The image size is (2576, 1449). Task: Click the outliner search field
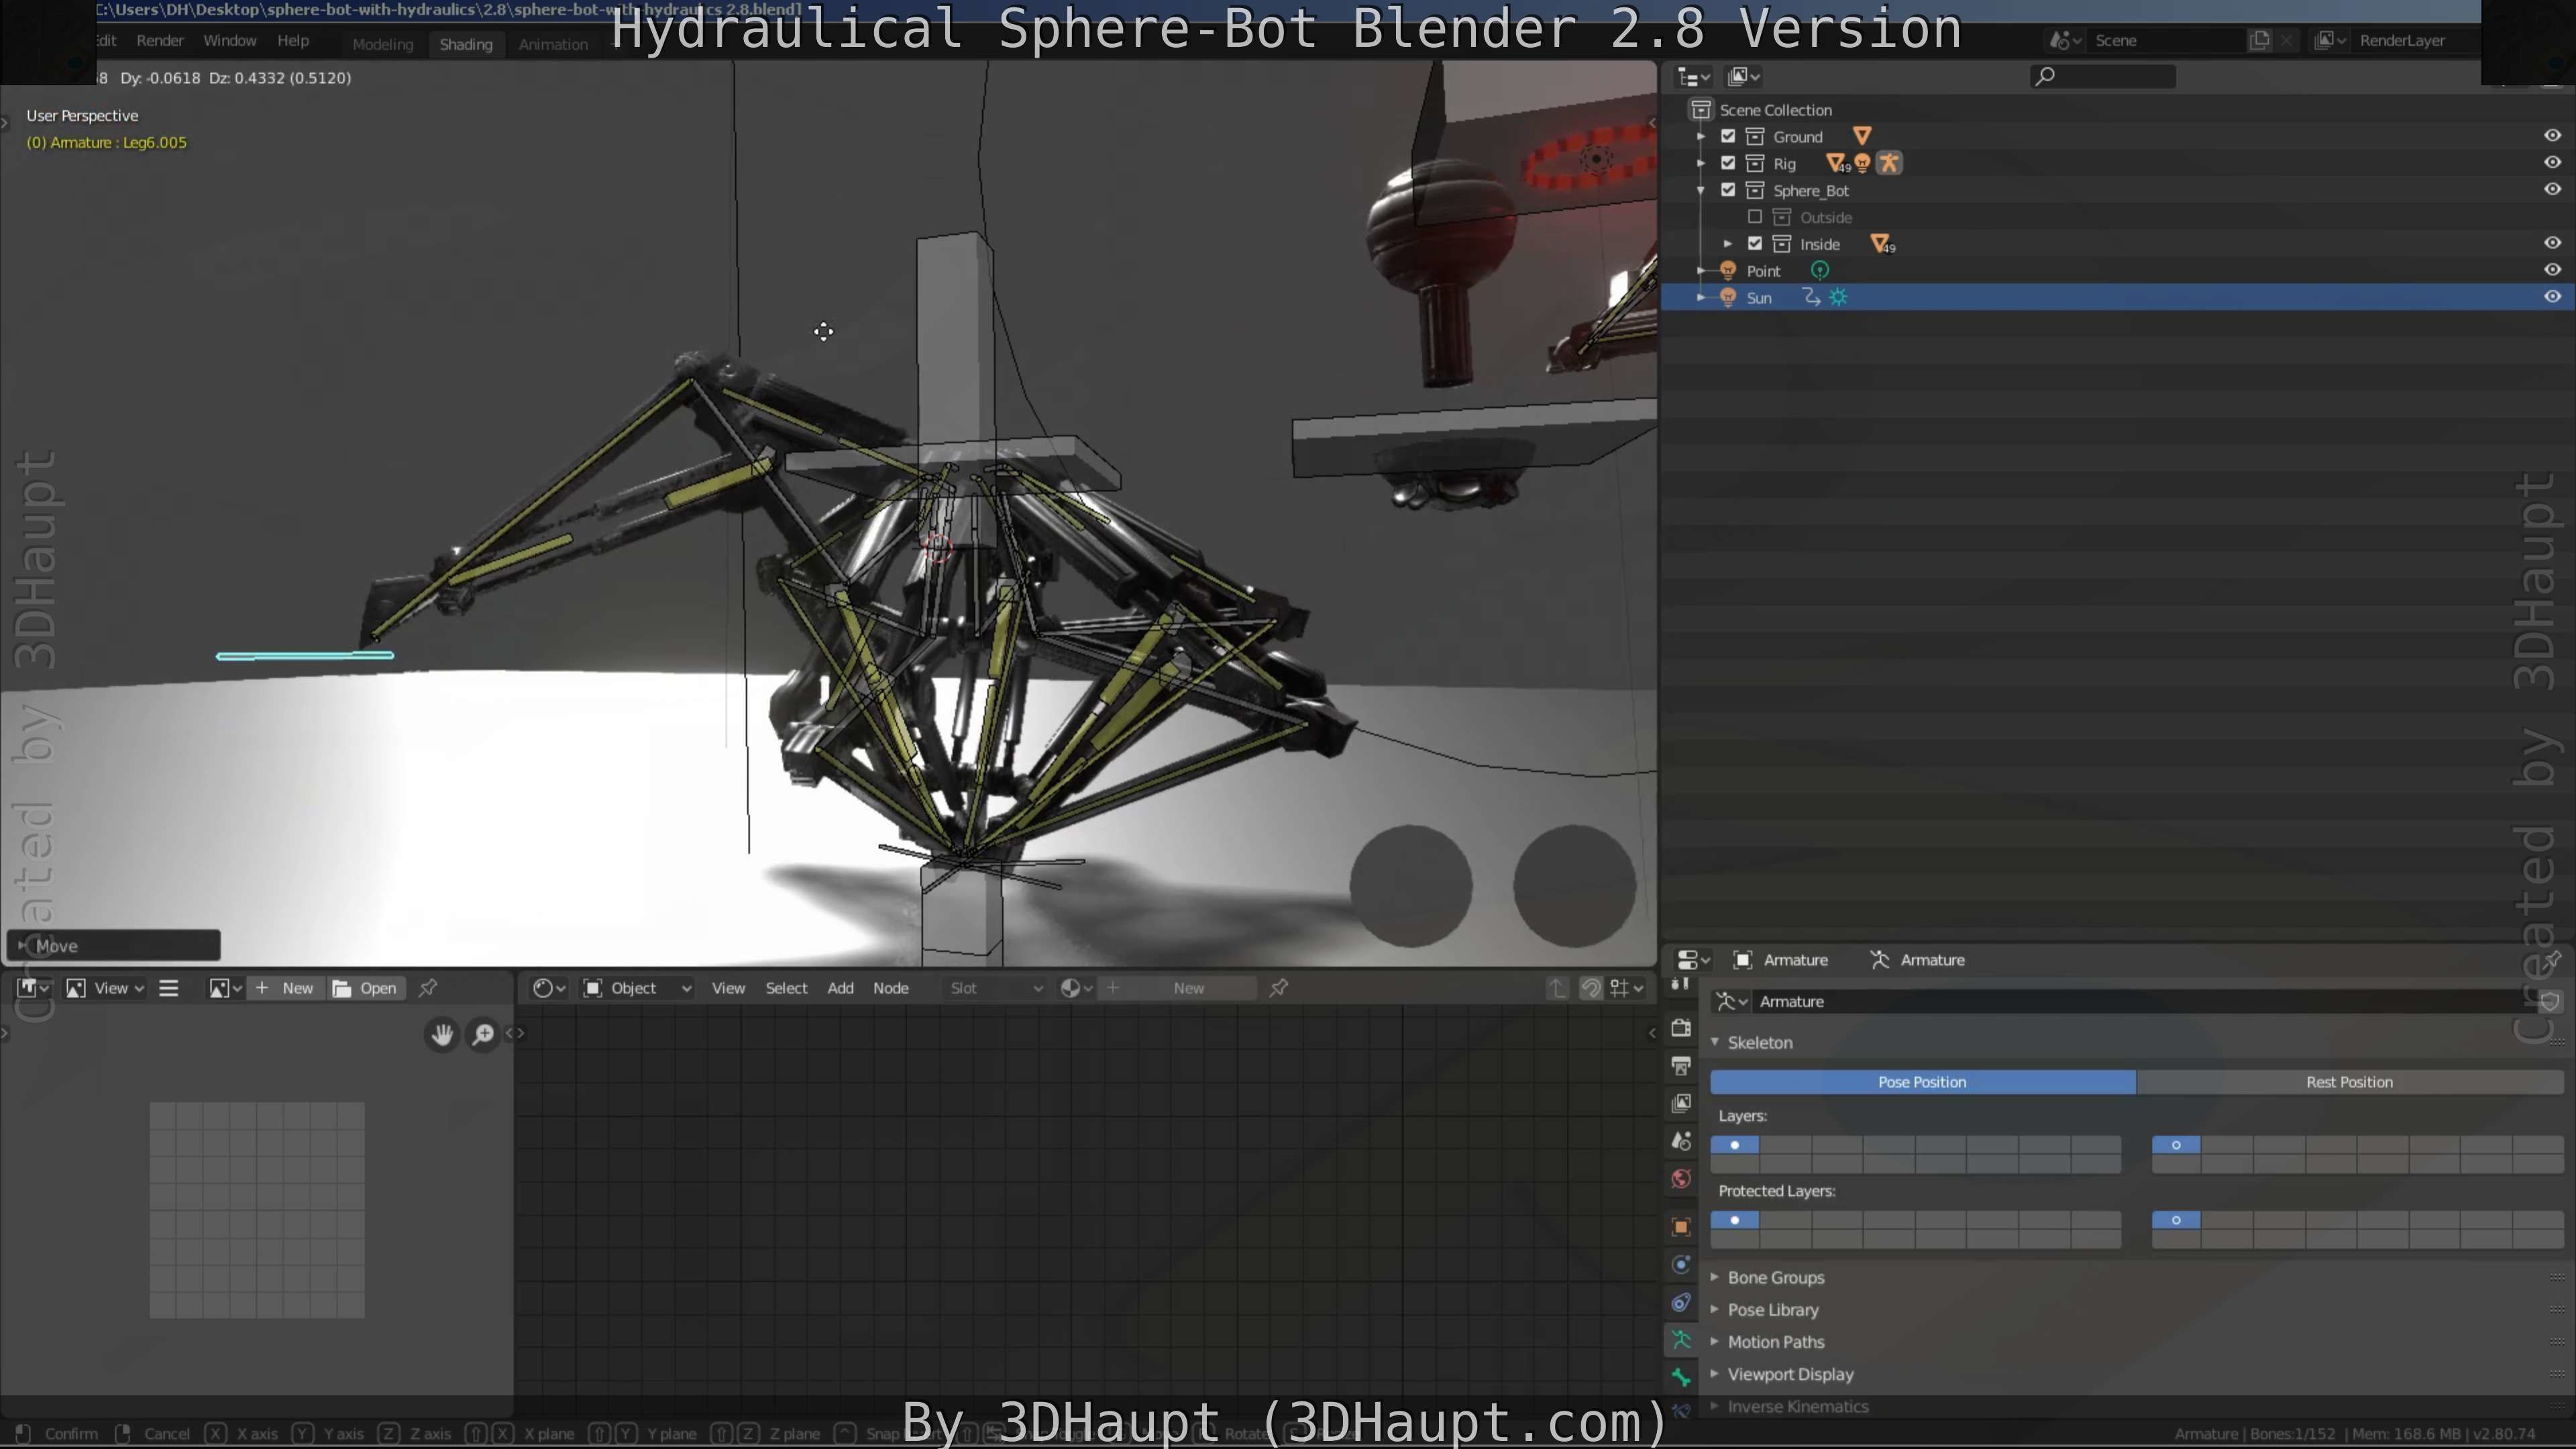click(x=2103, y=76)
